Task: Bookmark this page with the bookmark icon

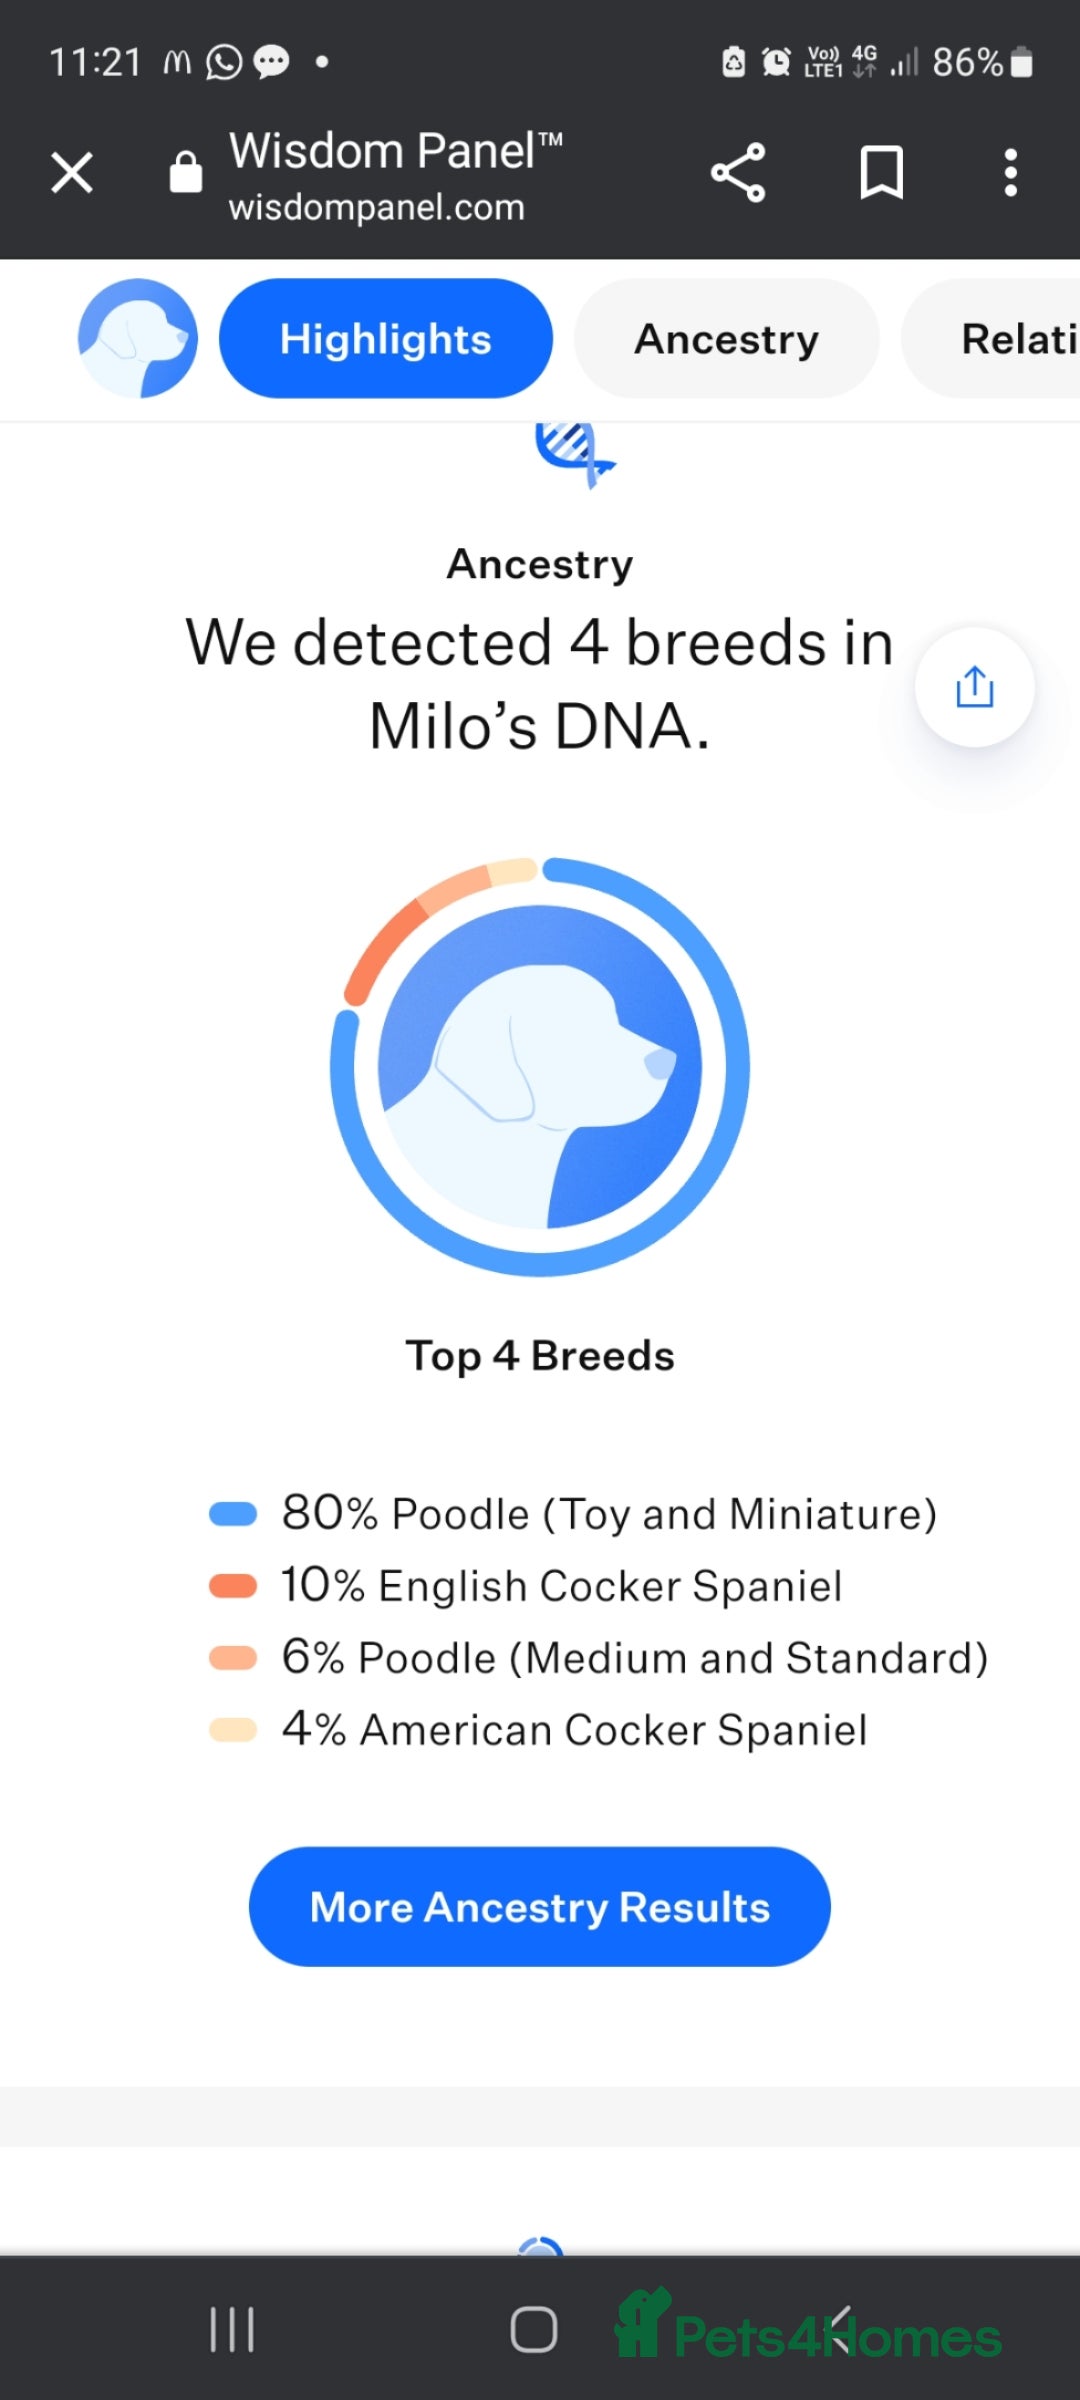Action: pos(882,173)
